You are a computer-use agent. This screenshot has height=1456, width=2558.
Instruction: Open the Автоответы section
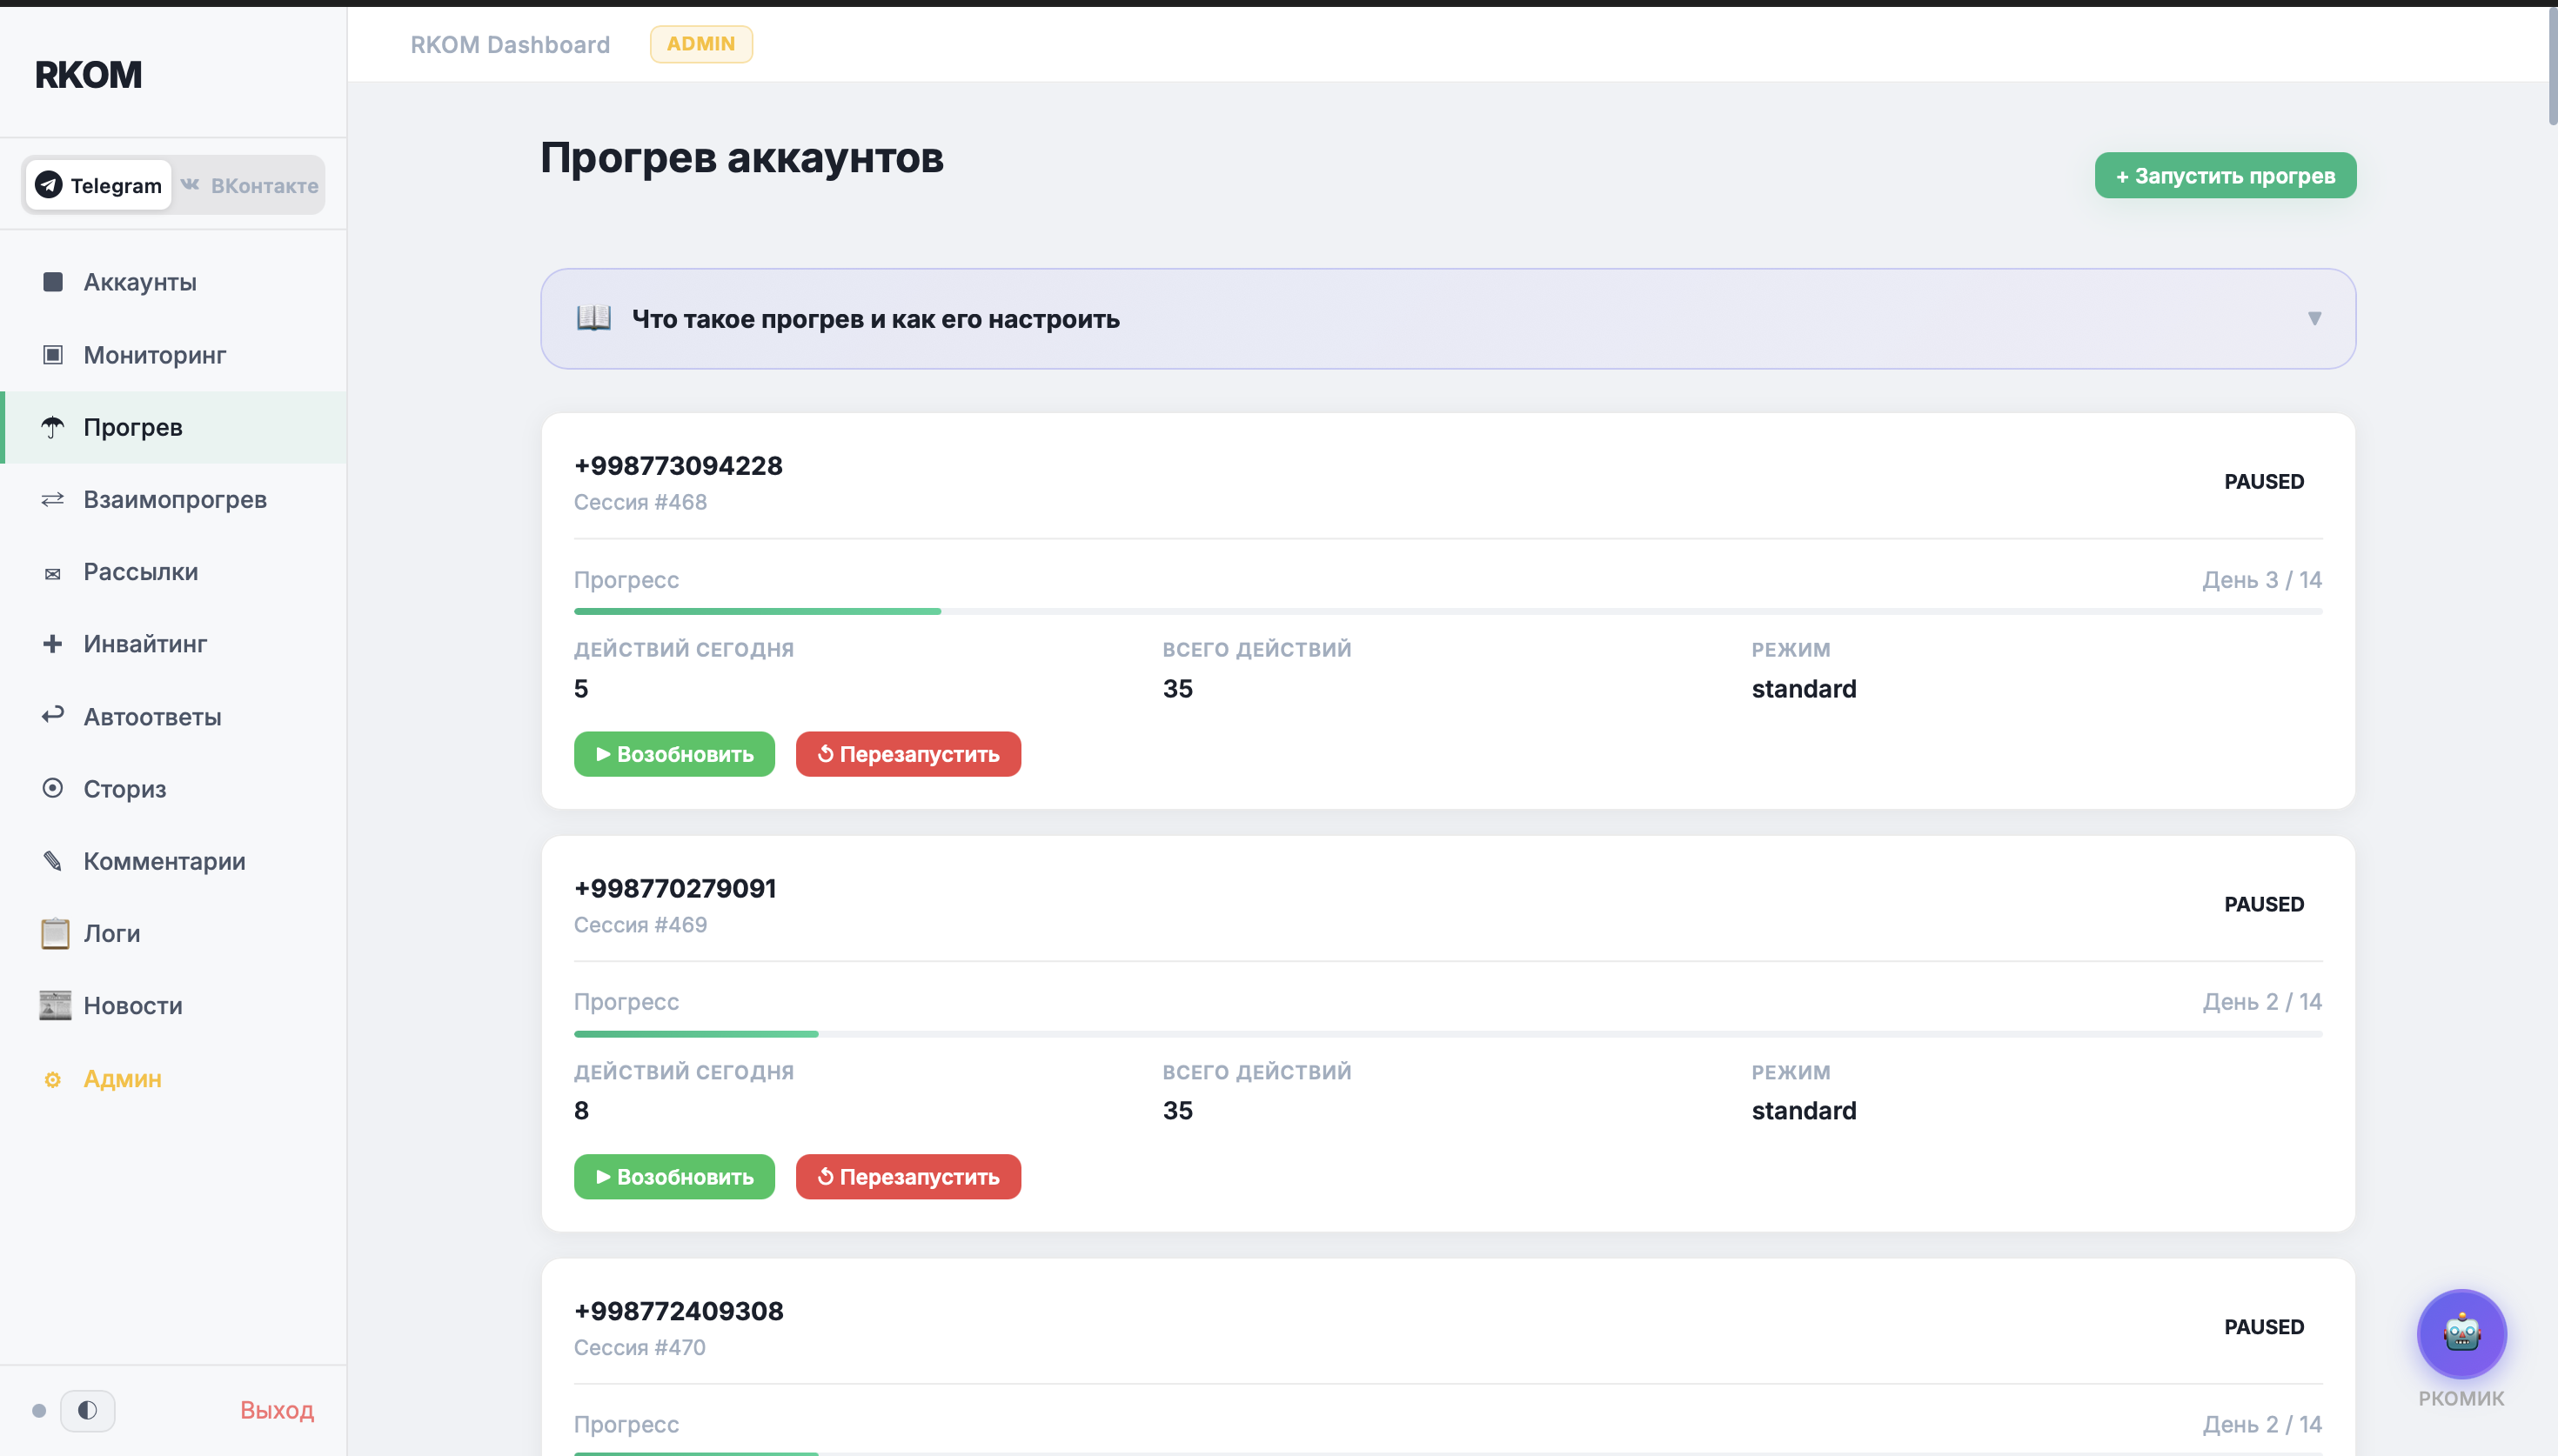[174, 716]
